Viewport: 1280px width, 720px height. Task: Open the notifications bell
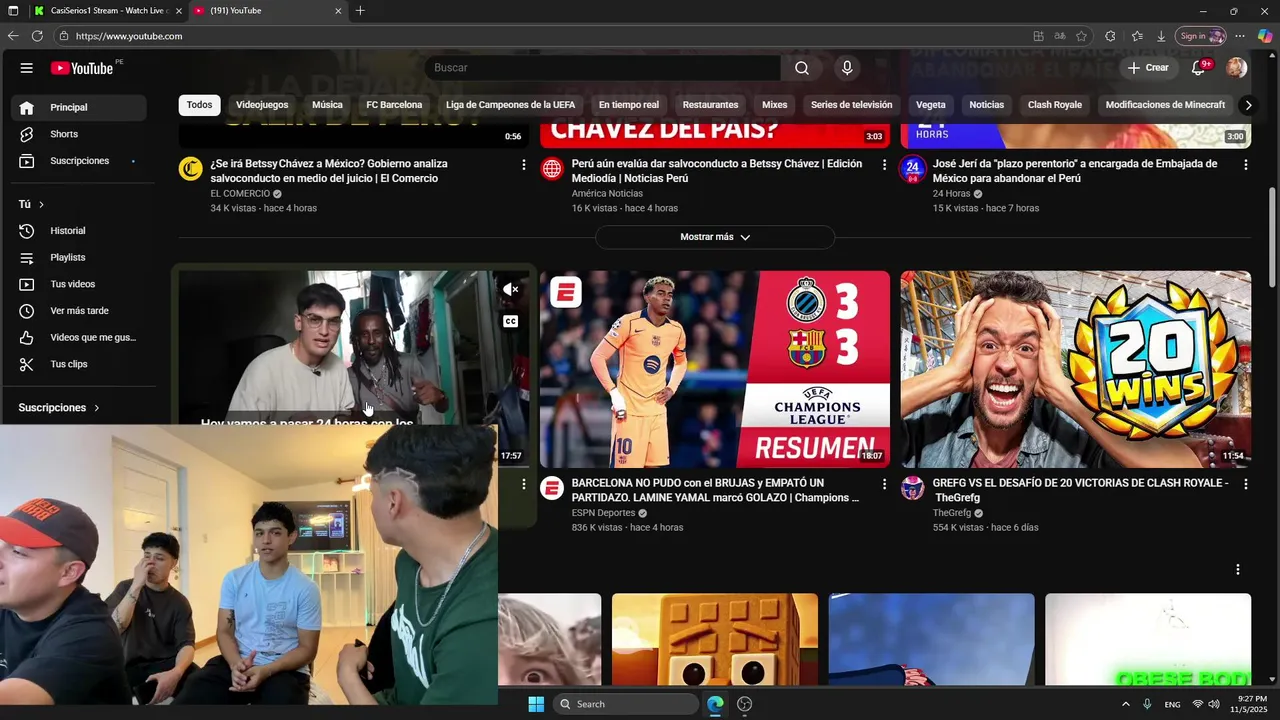pos(1199,68)
